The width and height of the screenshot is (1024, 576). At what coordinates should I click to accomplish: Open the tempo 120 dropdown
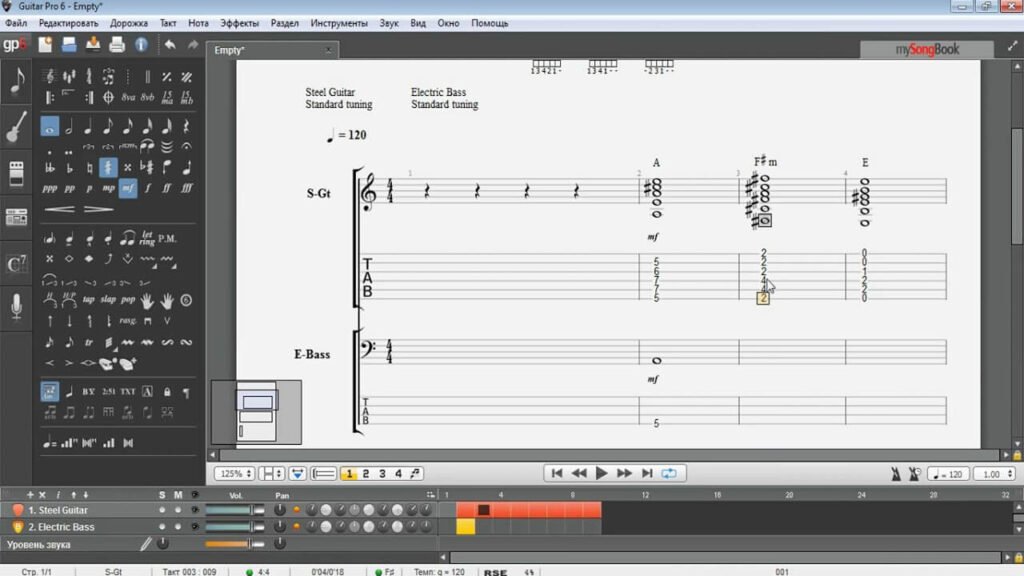pyautogui.click(x=948, y=474)
